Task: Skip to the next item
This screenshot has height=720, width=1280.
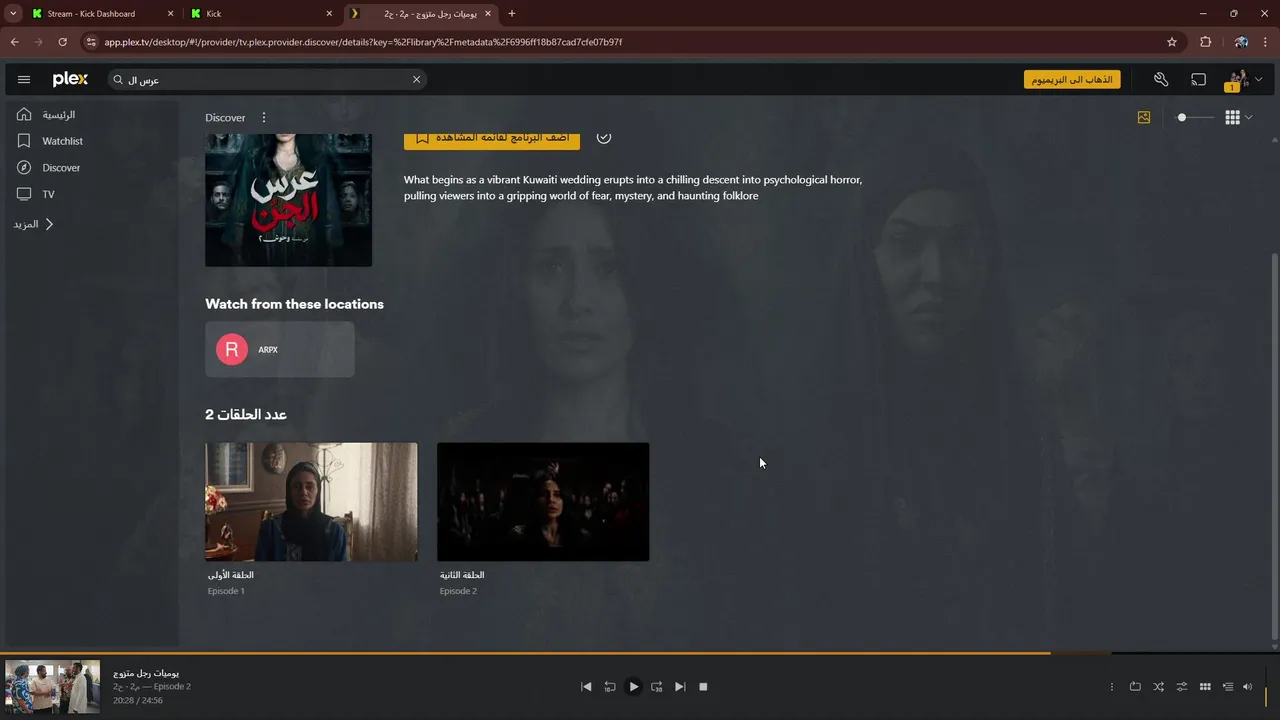Action: pyautogui.click(x=680, y=687)
